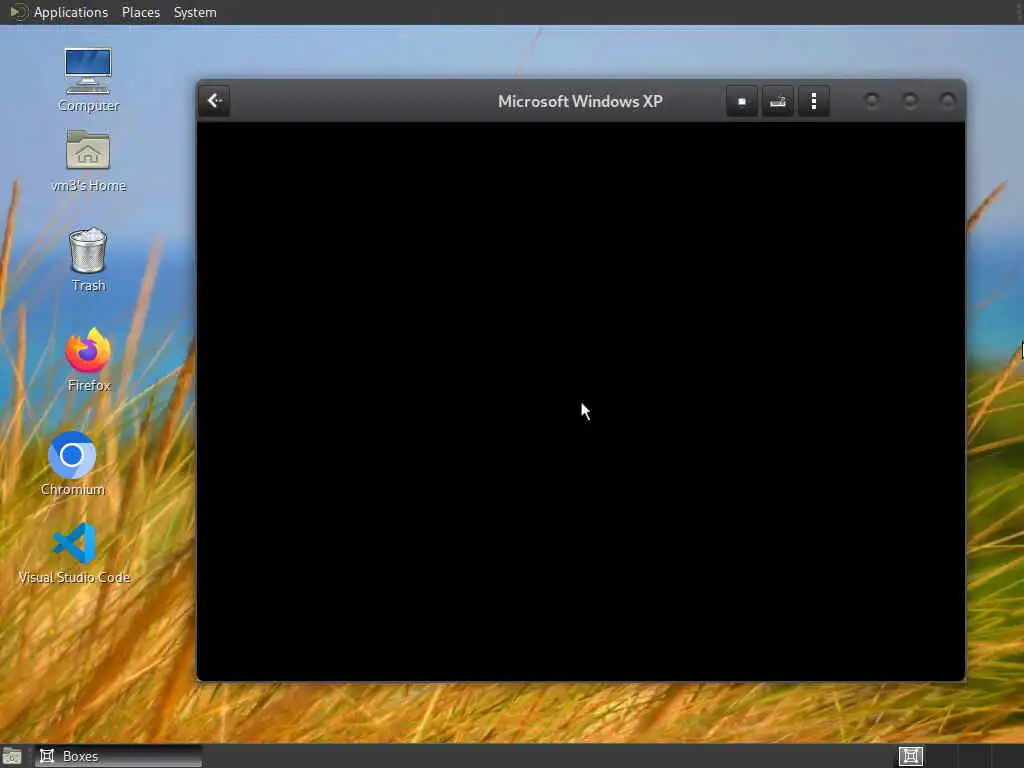
Task: Open the keyboard shortcuts button in Boxes header
Action: (x=777, y=101)
